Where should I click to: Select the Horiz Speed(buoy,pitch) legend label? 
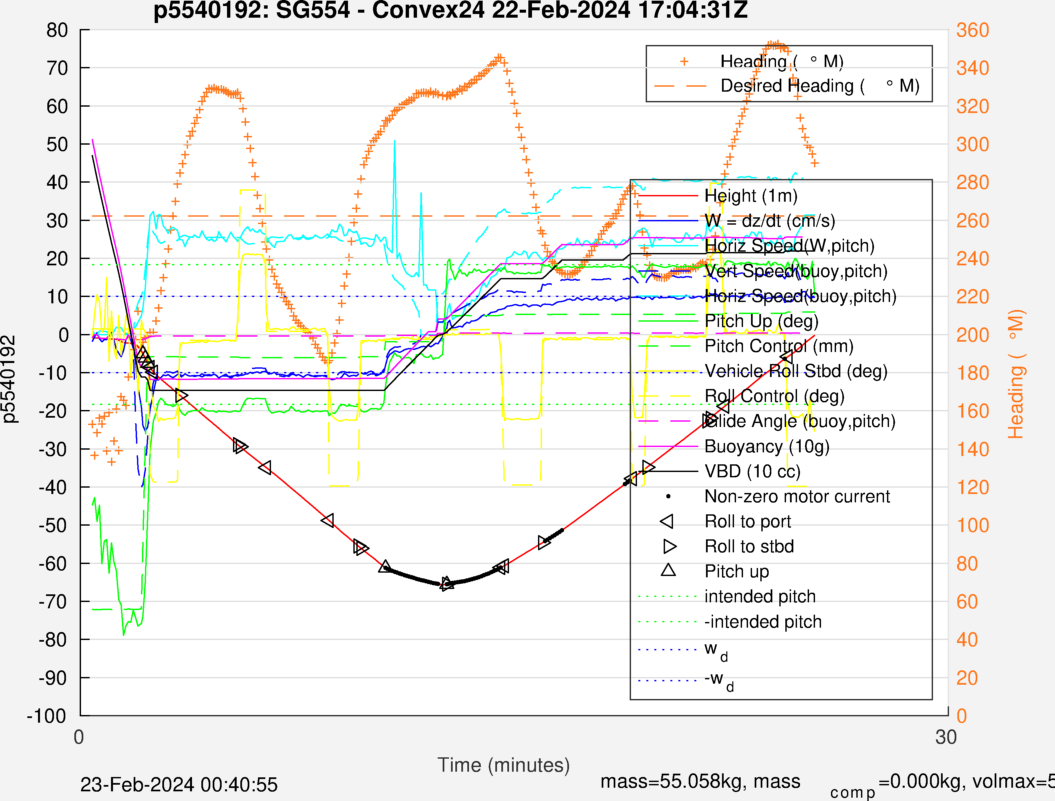click(x=801, y=295)
